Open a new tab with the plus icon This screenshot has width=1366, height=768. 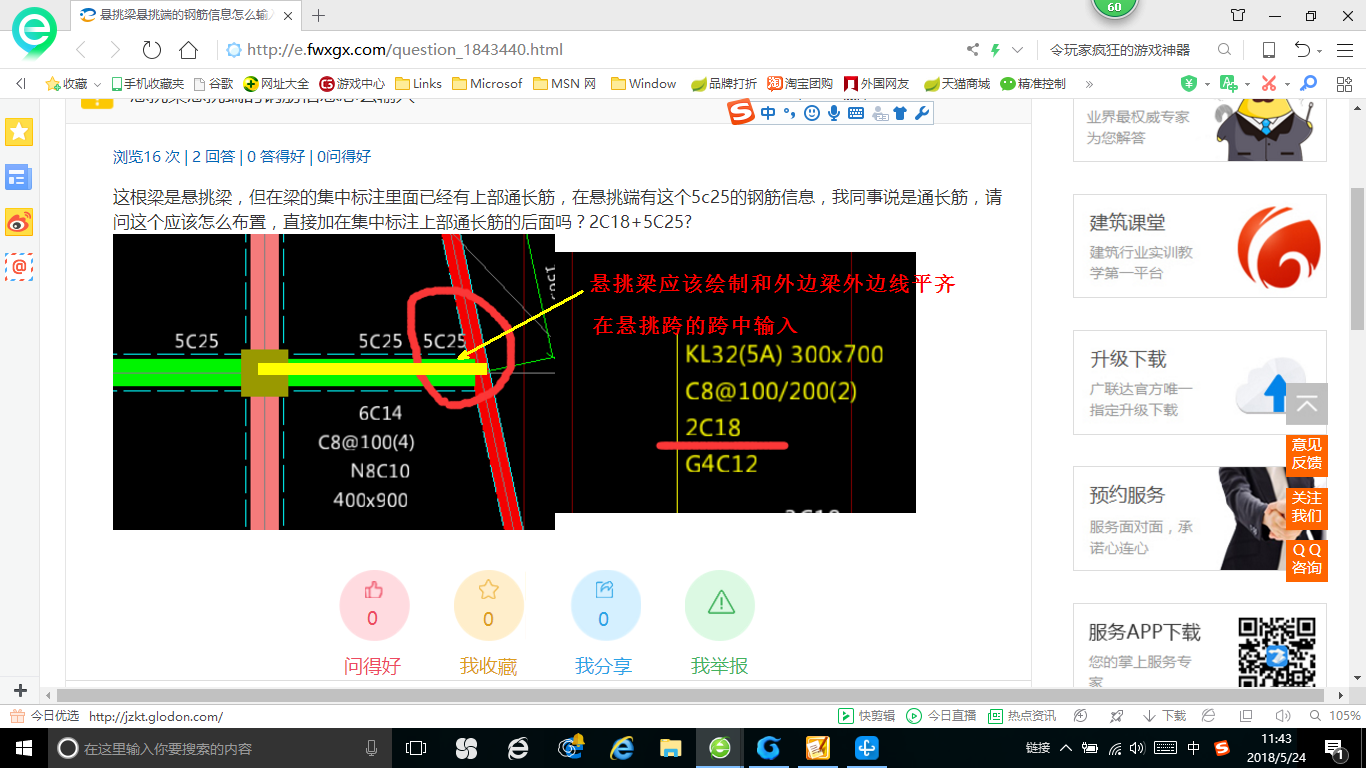319,15
